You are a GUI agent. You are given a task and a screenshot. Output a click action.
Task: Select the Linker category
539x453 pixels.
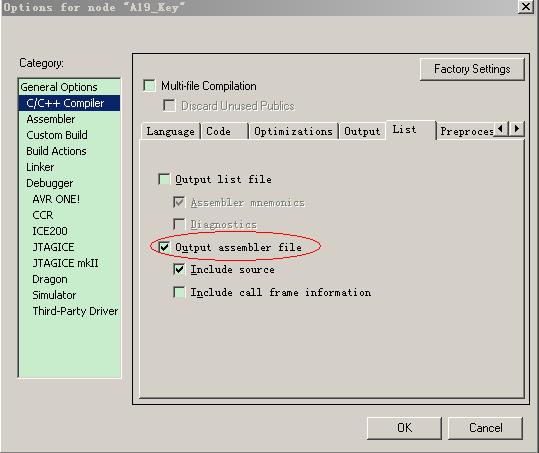click(x=69, y=167)
